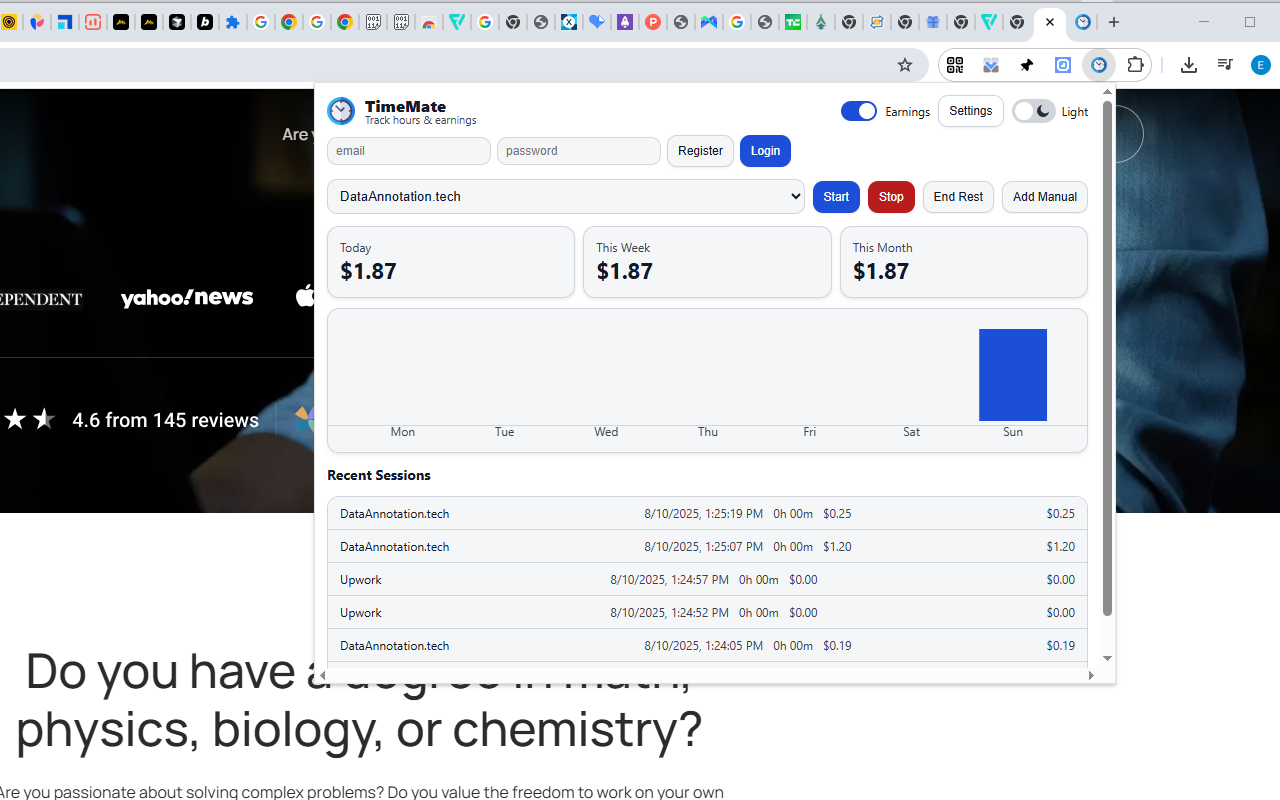Switch to the black cube favicon tab

pyautogui.click(x=177, y=22)
